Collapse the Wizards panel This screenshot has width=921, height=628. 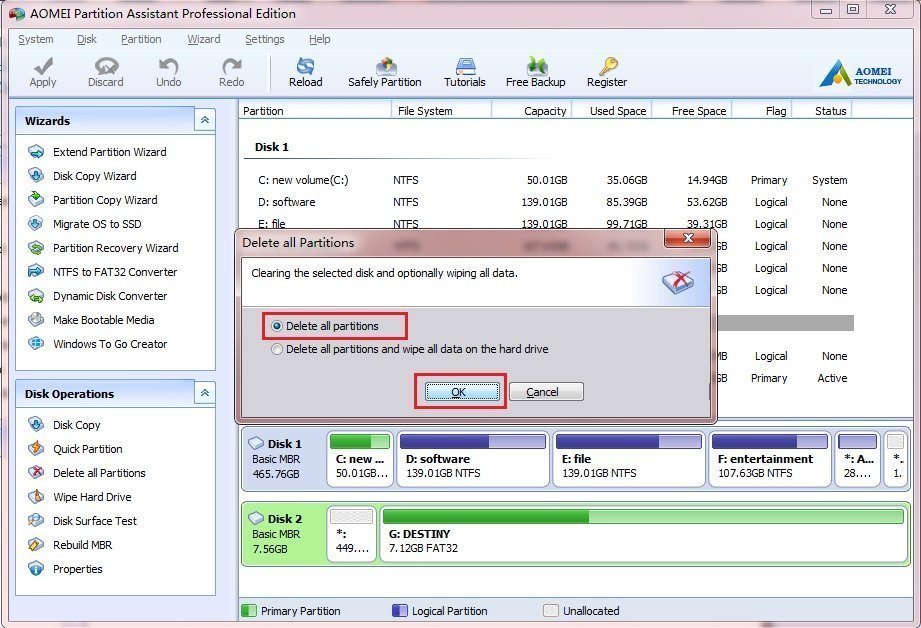[205, 120]
